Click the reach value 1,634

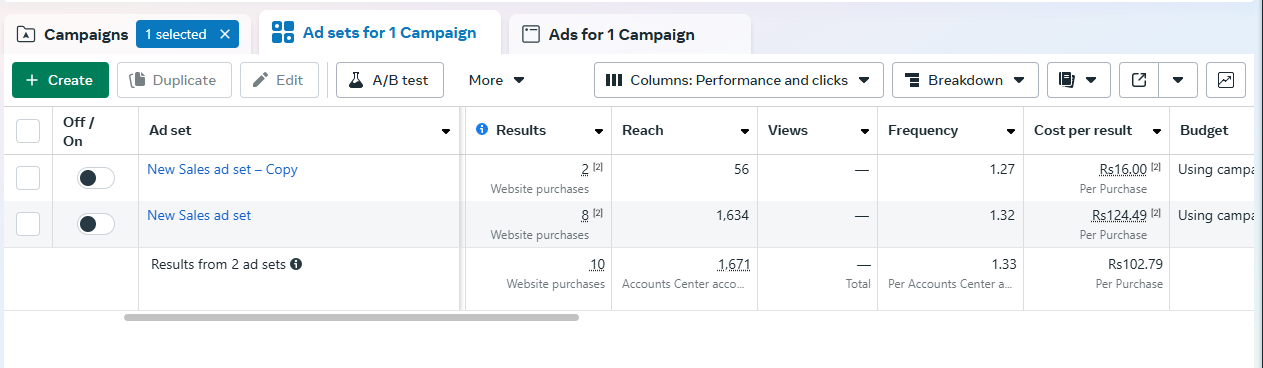pos(732,215)
